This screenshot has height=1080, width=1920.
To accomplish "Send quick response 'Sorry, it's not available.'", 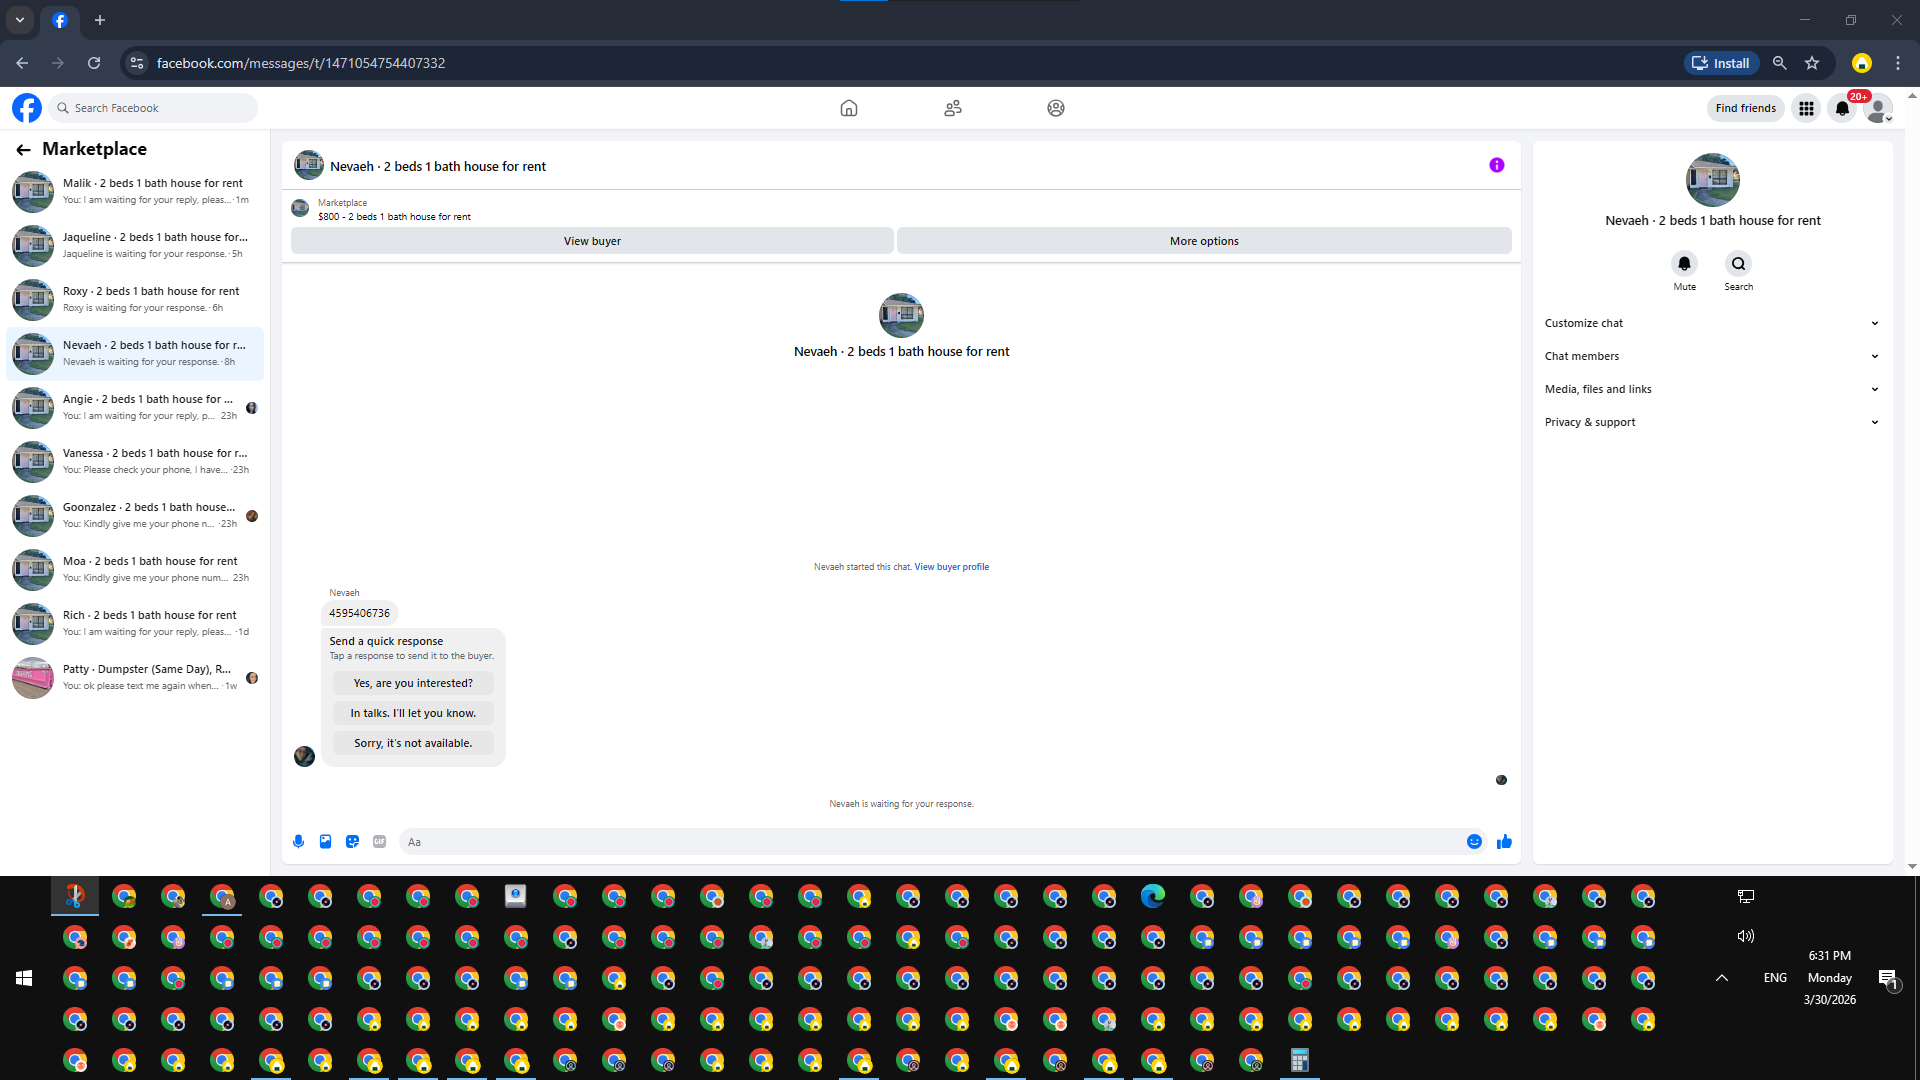I will click(x=413, y=743).
